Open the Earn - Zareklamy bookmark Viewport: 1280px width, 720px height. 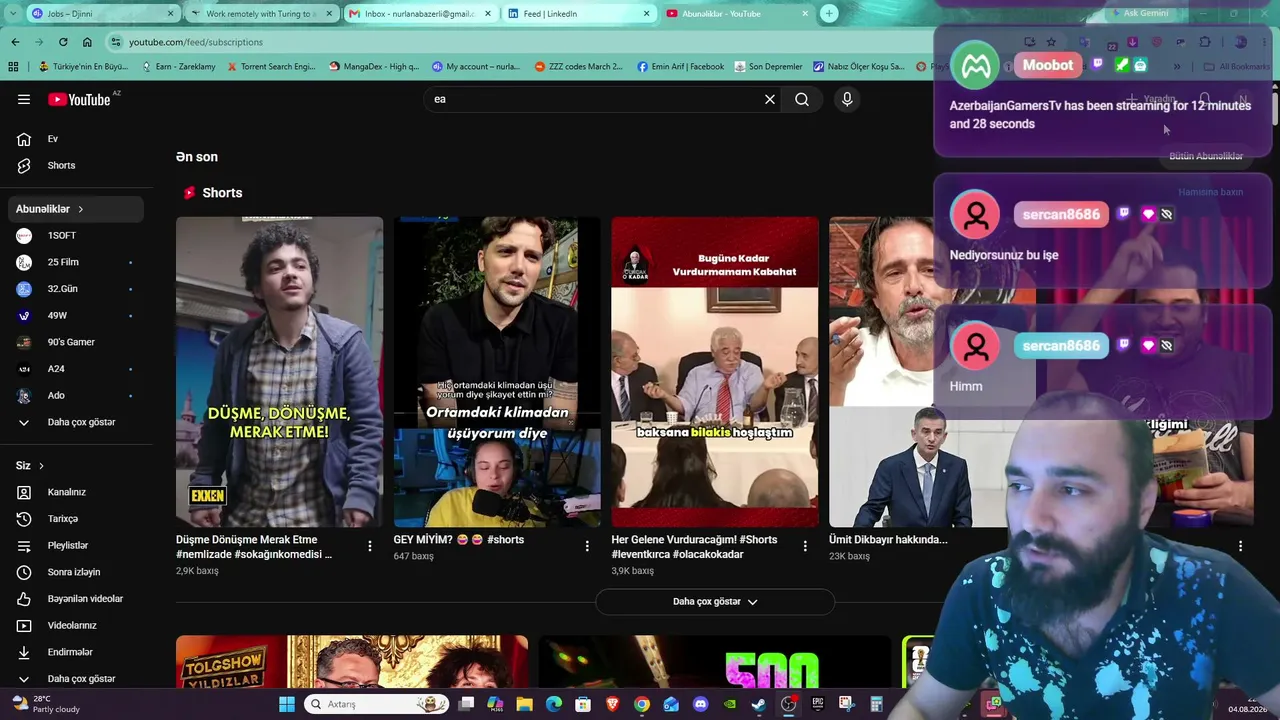pos(179,67)
